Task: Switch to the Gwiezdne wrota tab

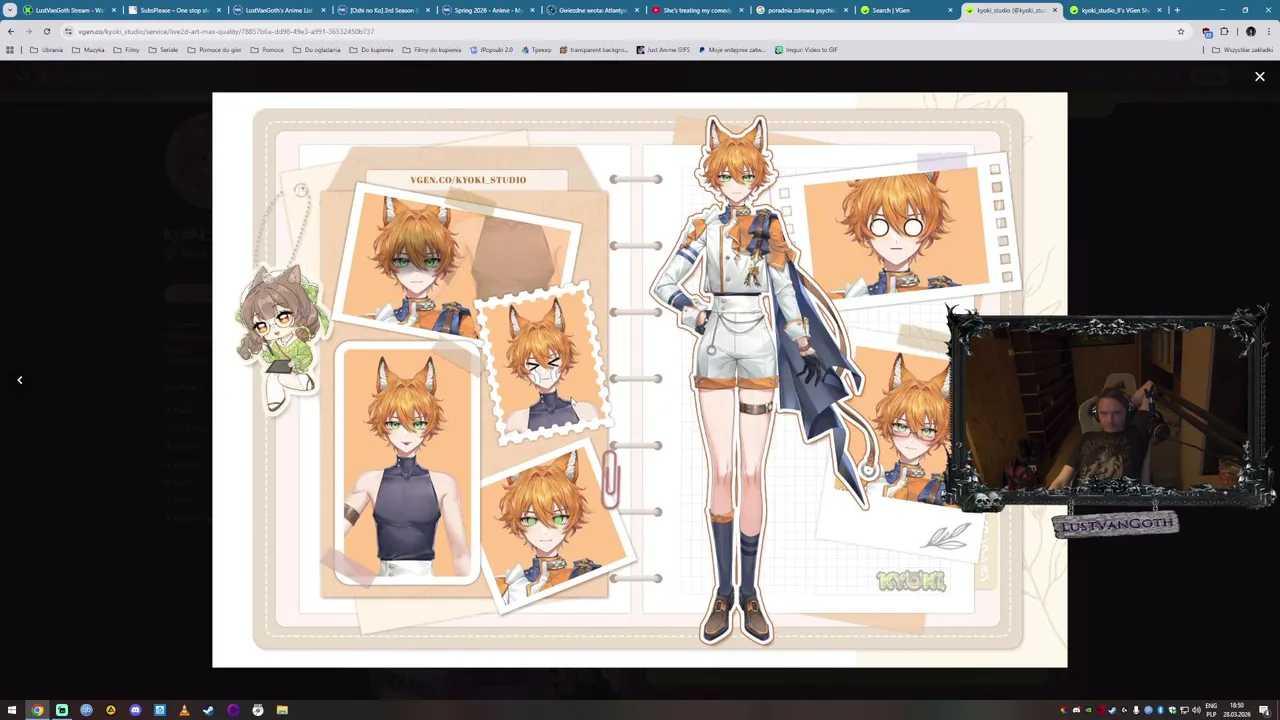Action: [593, 10]
